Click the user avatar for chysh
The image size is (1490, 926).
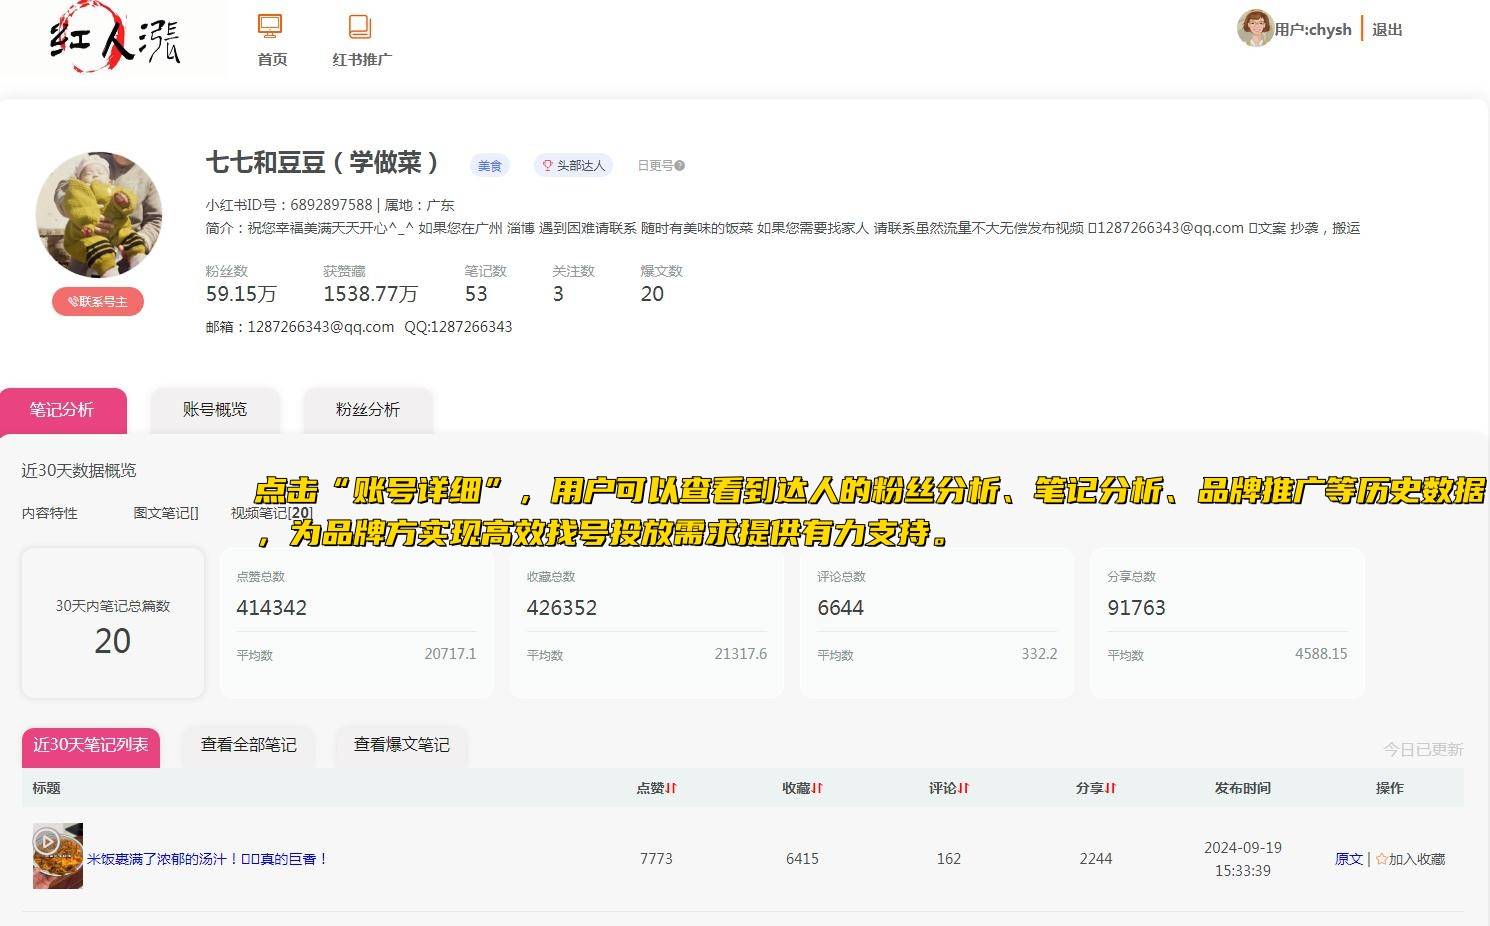pos(1255,29)
